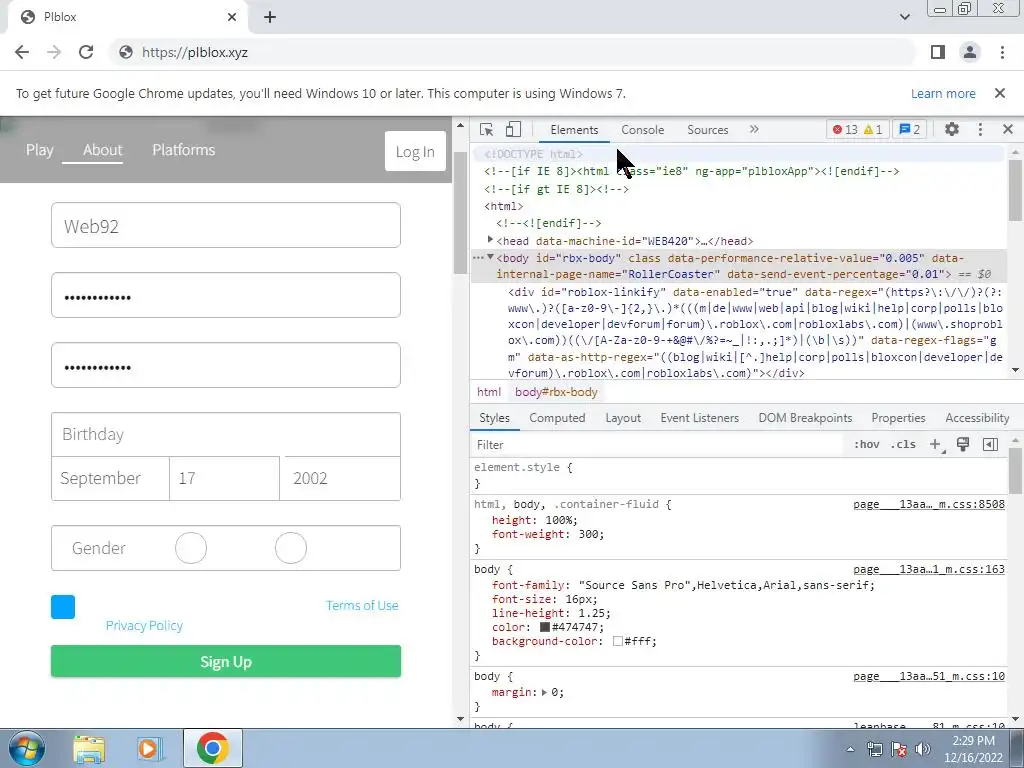The image size is (1024, 768).
Task: Click the new style rule plus icon
Action: [936, 445]
